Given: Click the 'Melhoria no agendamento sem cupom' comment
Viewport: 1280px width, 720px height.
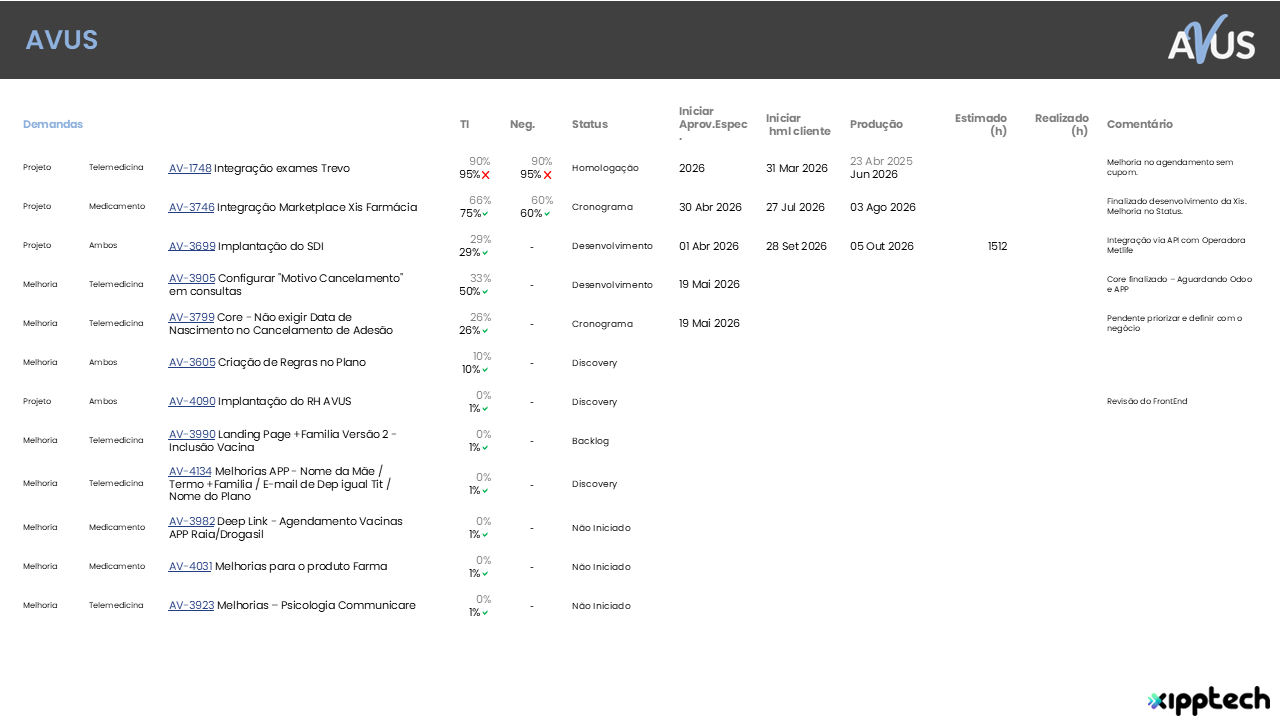Looking at the screenshot, I should (1170, 167).
